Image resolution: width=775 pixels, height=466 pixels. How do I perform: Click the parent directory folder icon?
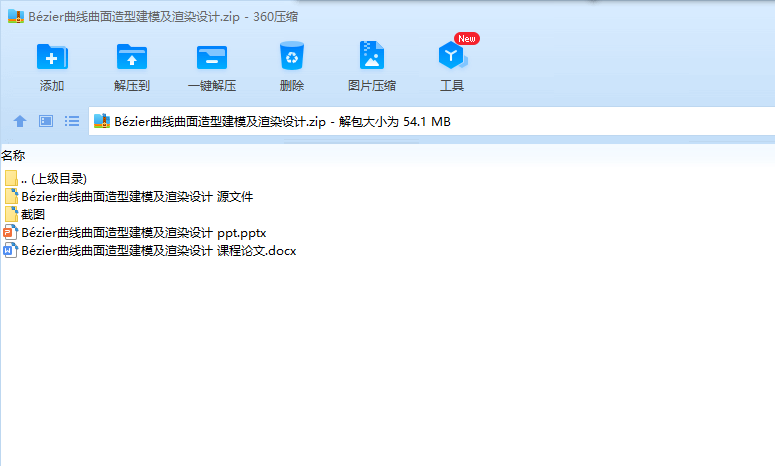click(x=11, y=178)
